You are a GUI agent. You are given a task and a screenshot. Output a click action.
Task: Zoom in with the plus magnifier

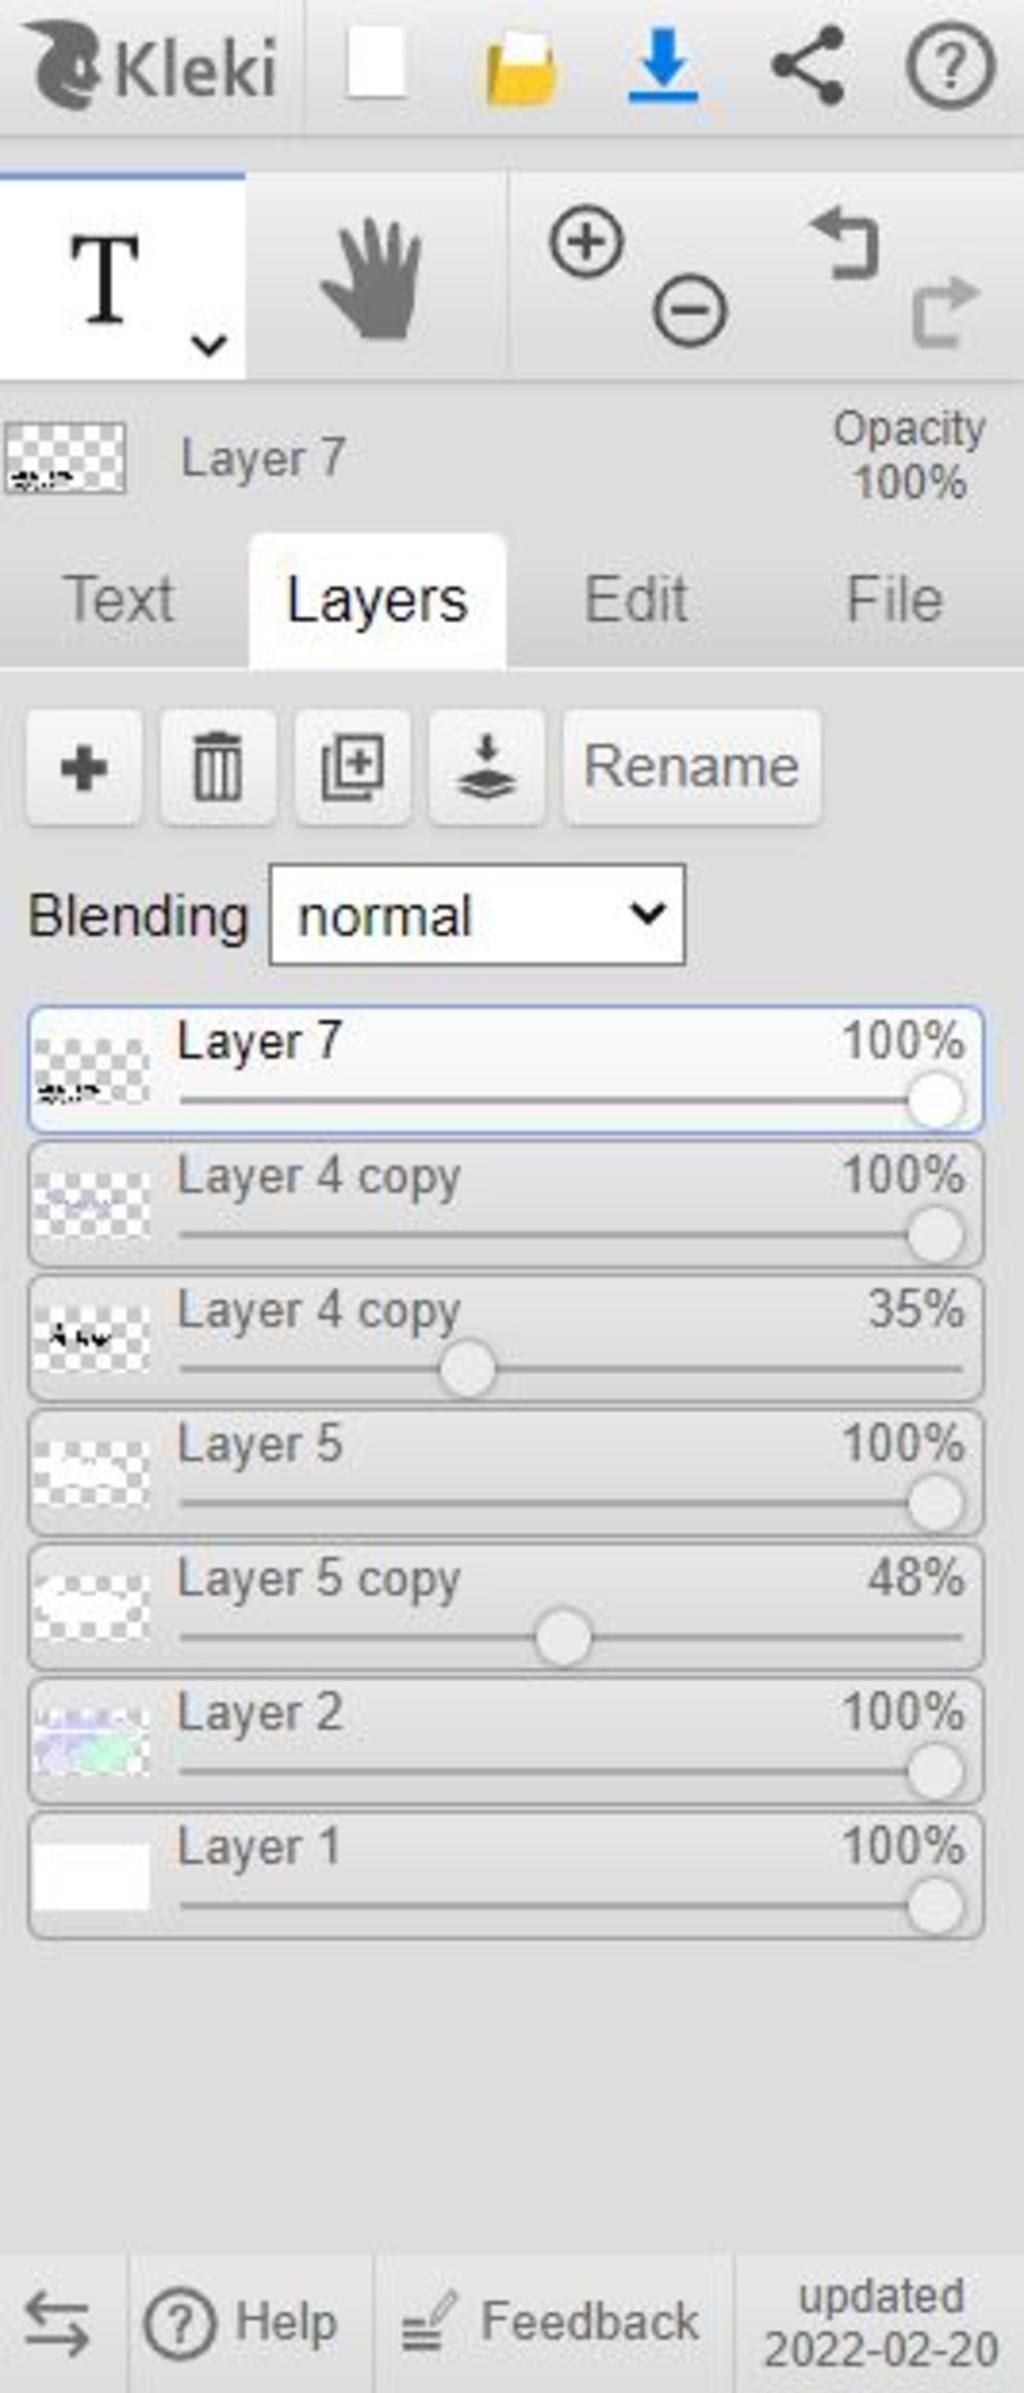(587, 241)
